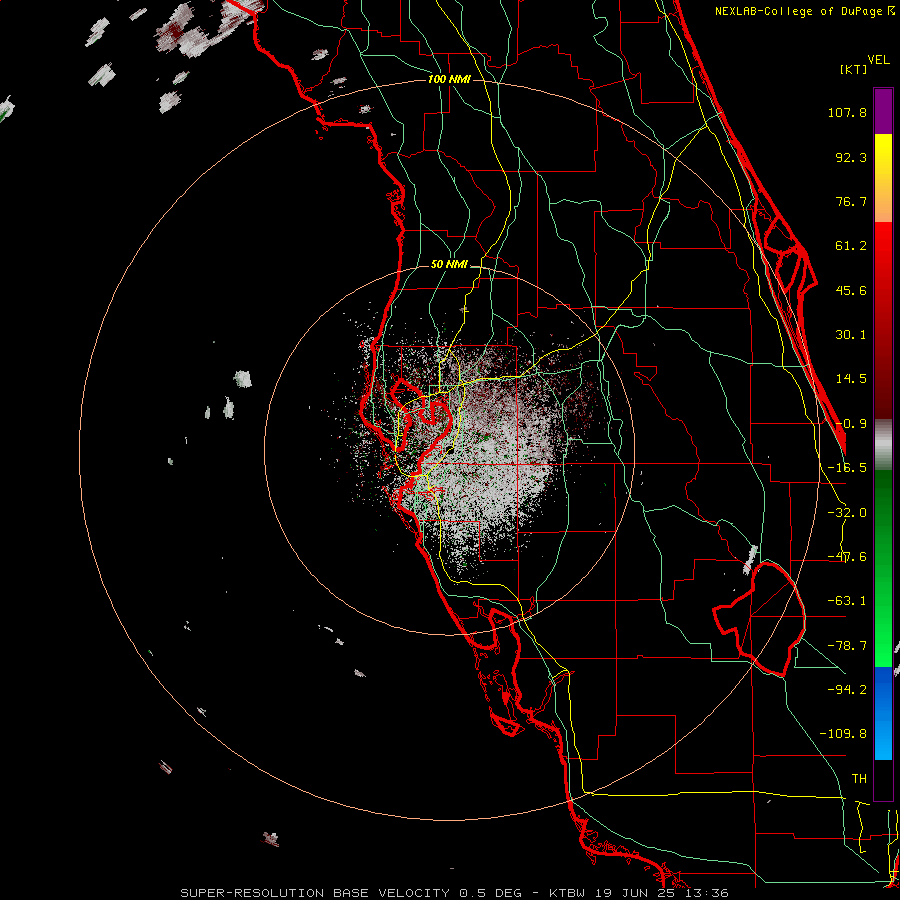
Task: Click the -63.1 velocity scale value
Action: (x=847, y=601)
